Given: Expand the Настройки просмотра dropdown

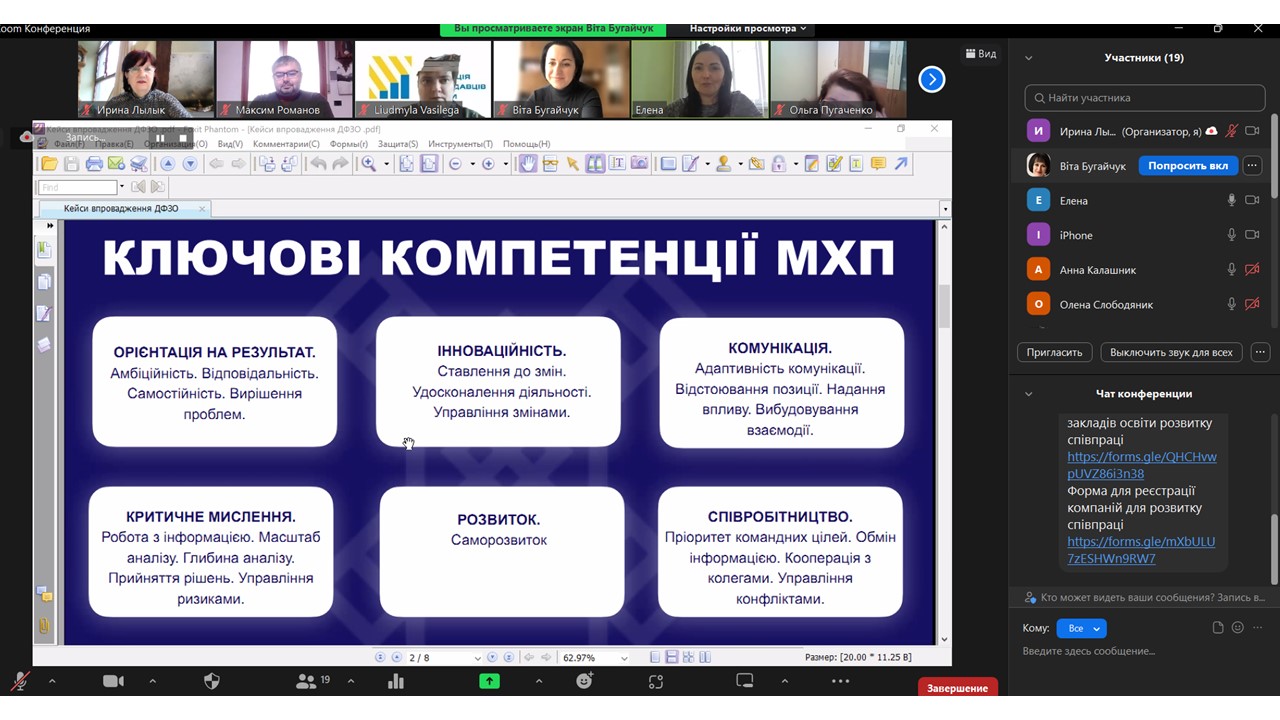Looking at the screenshot, I should tap(745, 28).
